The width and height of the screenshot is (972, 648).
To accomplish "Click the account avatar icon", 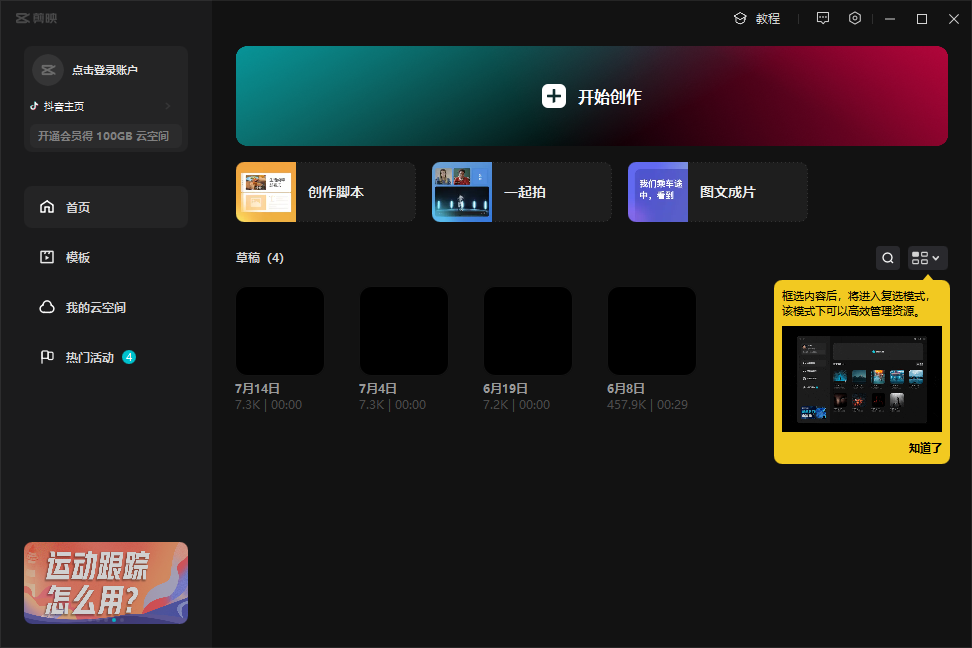I will (x=48, y=70).
